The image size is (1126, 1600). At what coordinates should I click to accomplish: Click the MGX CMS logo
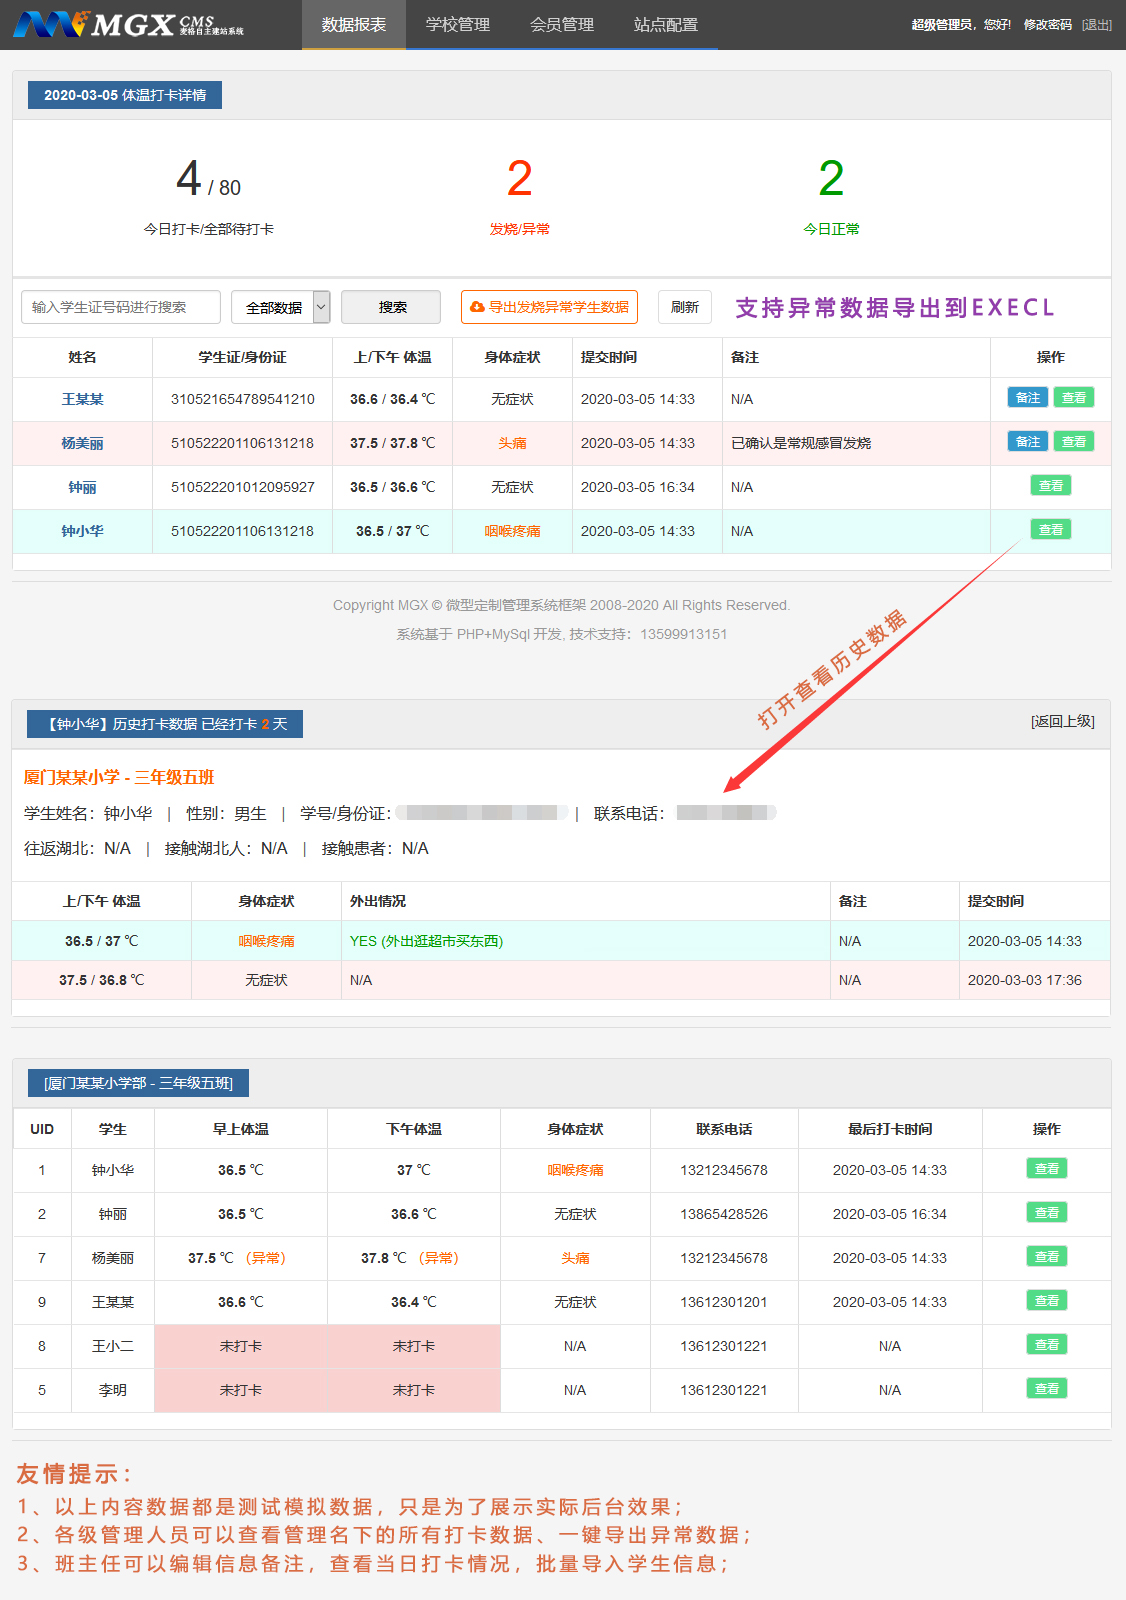pos(128,24)
